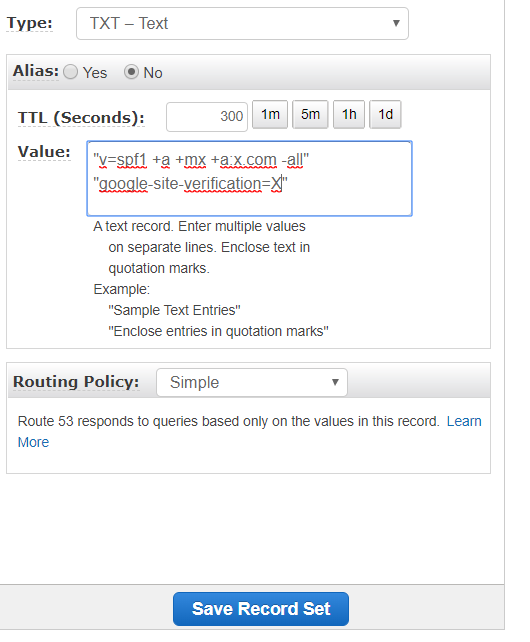Screen dimensions: 530x642
Task: Select the No radio button for Alias
Action: pos(131,72)
